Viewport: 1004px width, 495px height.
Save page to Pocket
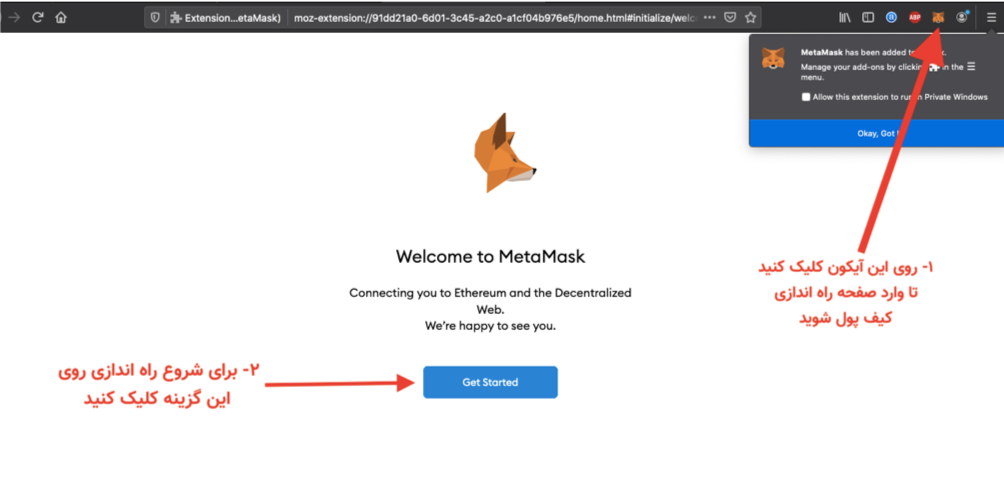point(730,18)
